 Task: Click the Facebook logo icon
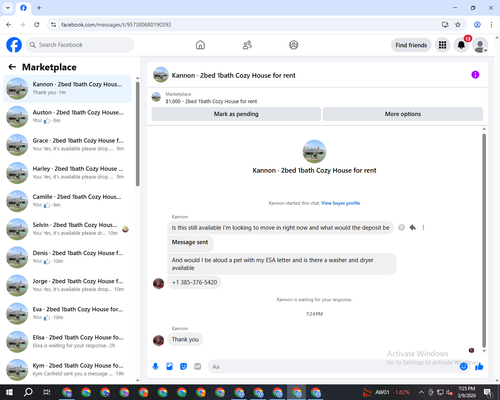click(14, 45)
